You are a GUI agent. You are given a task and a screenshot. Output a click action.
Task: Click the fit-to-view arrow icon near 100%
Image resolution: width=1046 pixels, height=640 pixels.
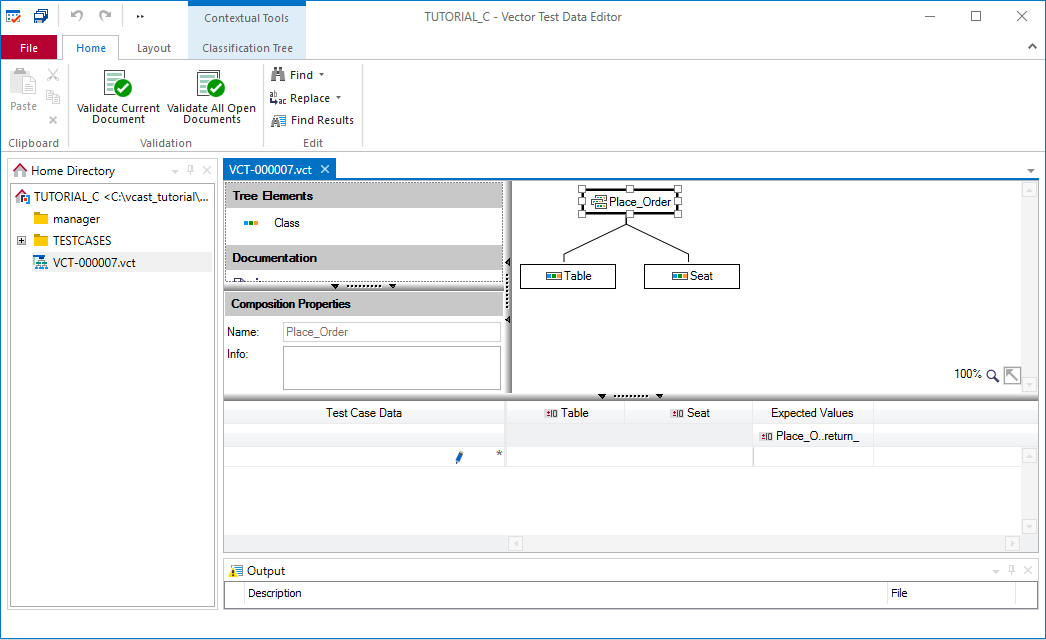[1012, 374]
